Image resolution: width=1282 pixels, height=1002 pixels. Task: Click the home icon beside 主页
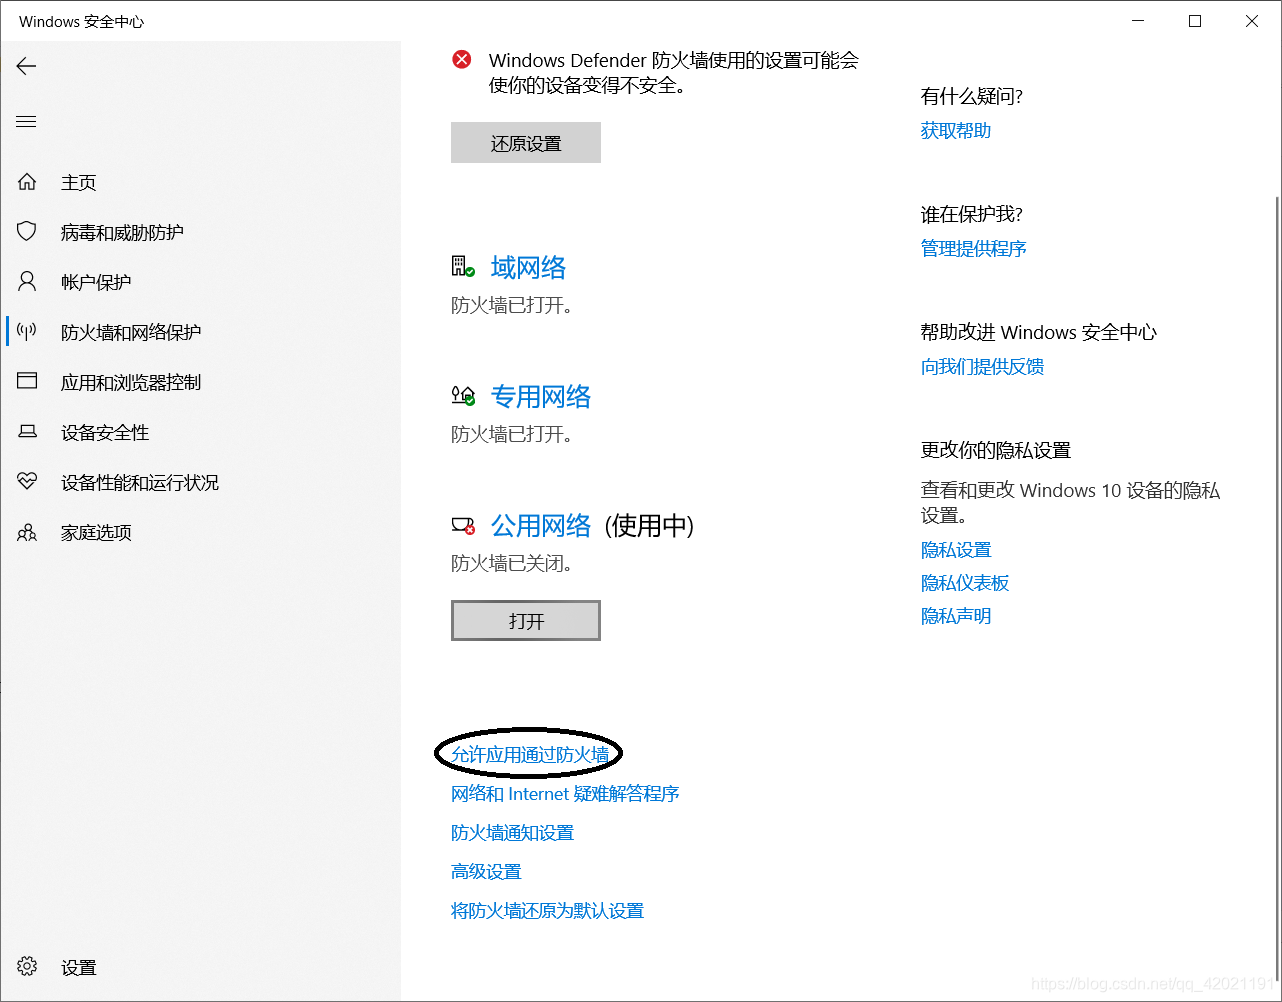tap(27, 182)
